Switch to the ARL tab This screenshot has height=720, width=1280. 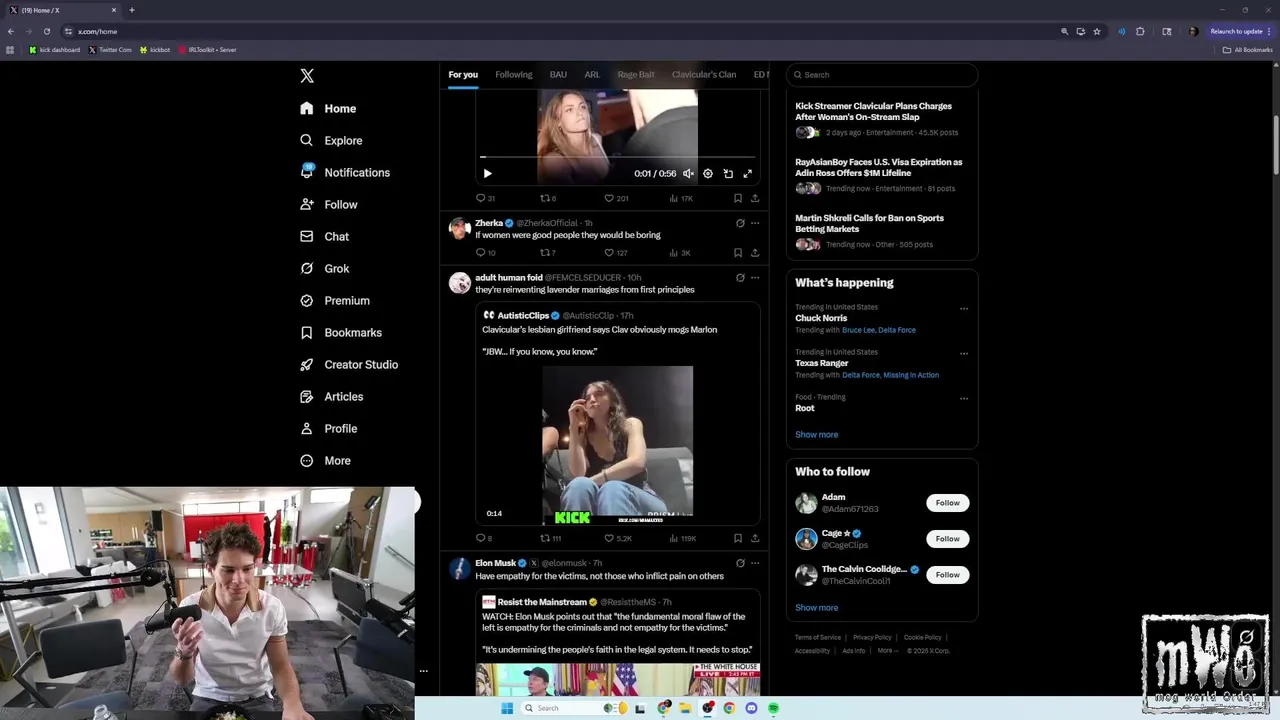[x=592, y=75]
